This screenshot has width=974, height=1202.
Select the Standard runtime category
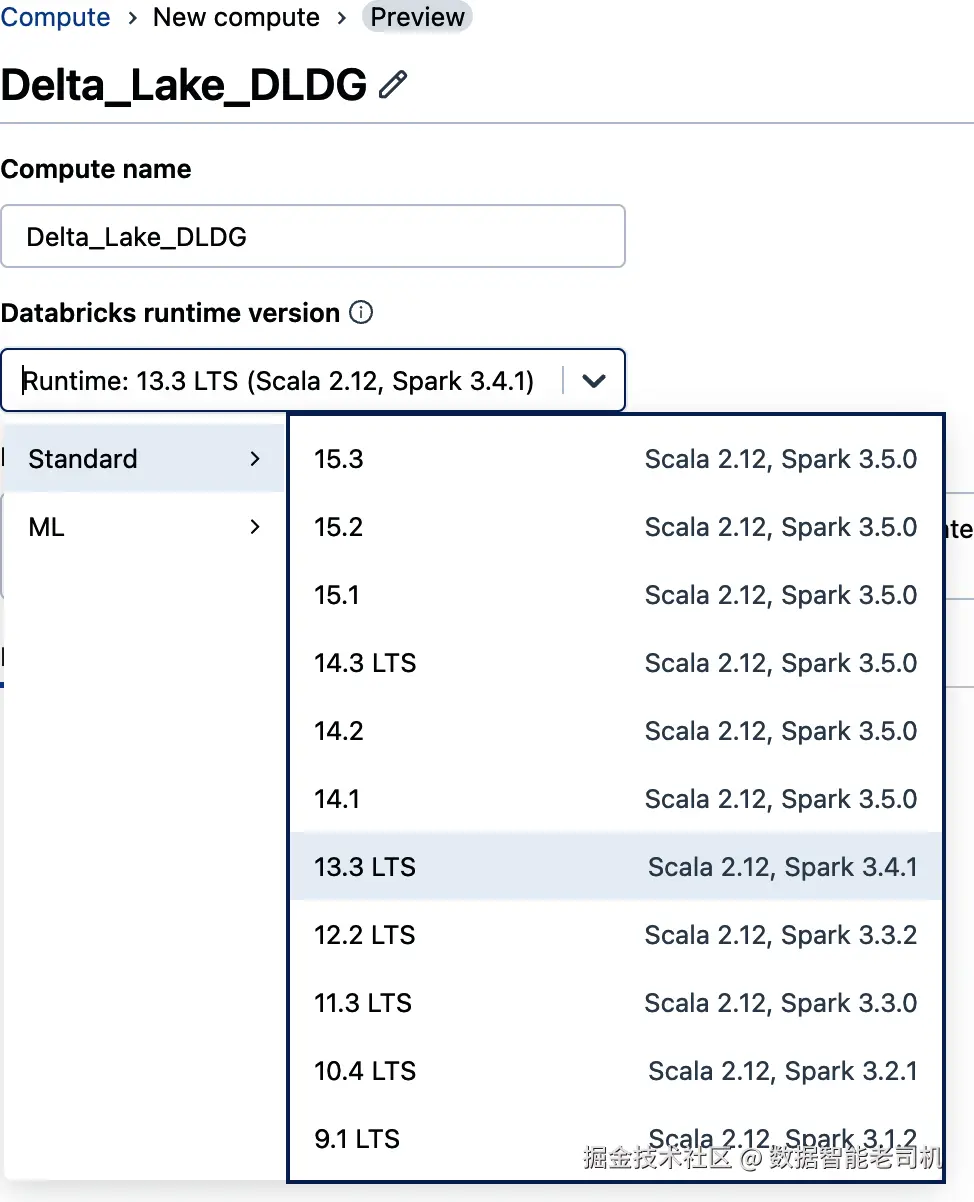coord(144,459)
